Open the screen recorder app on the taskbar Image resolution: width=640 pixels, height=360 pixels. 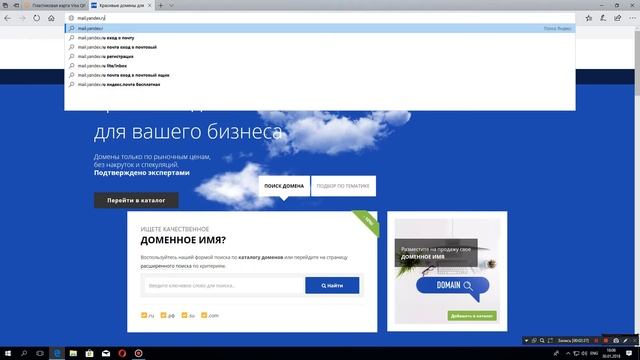138,353
